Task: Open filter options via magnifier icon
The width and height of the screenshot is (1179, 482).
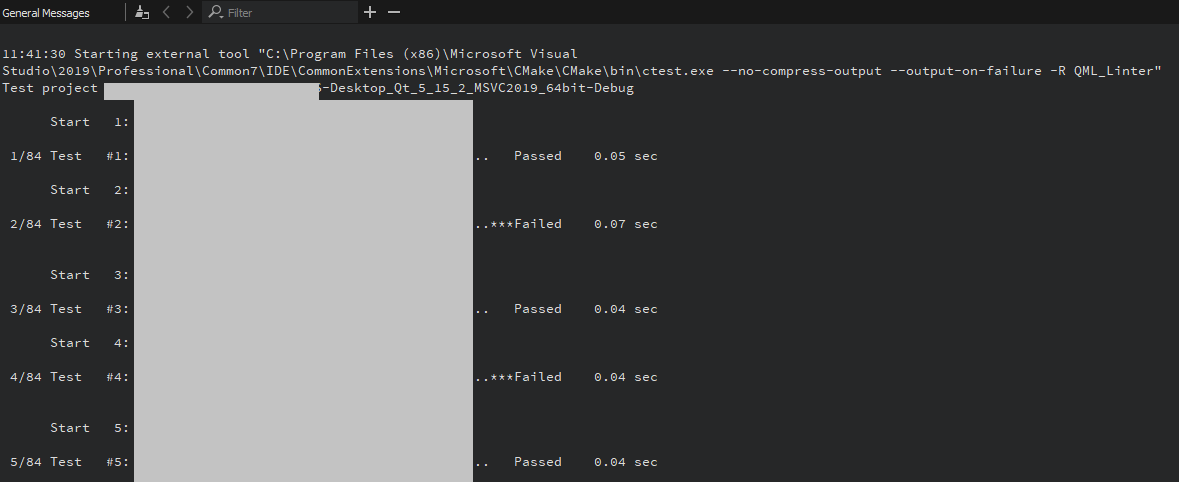Action: [x=215, y=13]
